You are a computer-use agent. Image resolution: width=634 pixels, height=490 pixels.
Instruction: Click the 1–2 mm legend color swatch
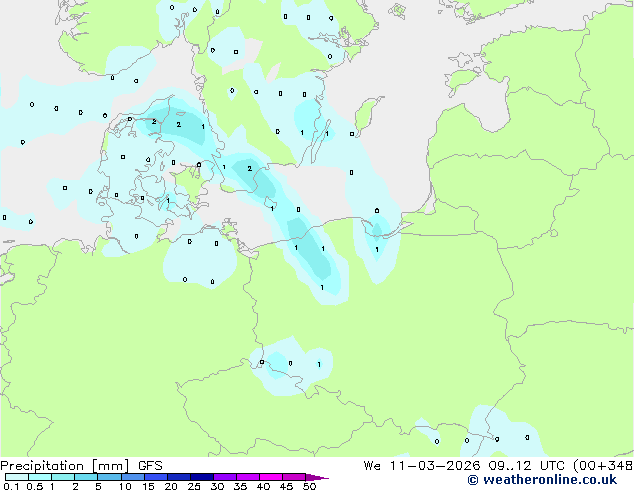(x=63, y=477)
